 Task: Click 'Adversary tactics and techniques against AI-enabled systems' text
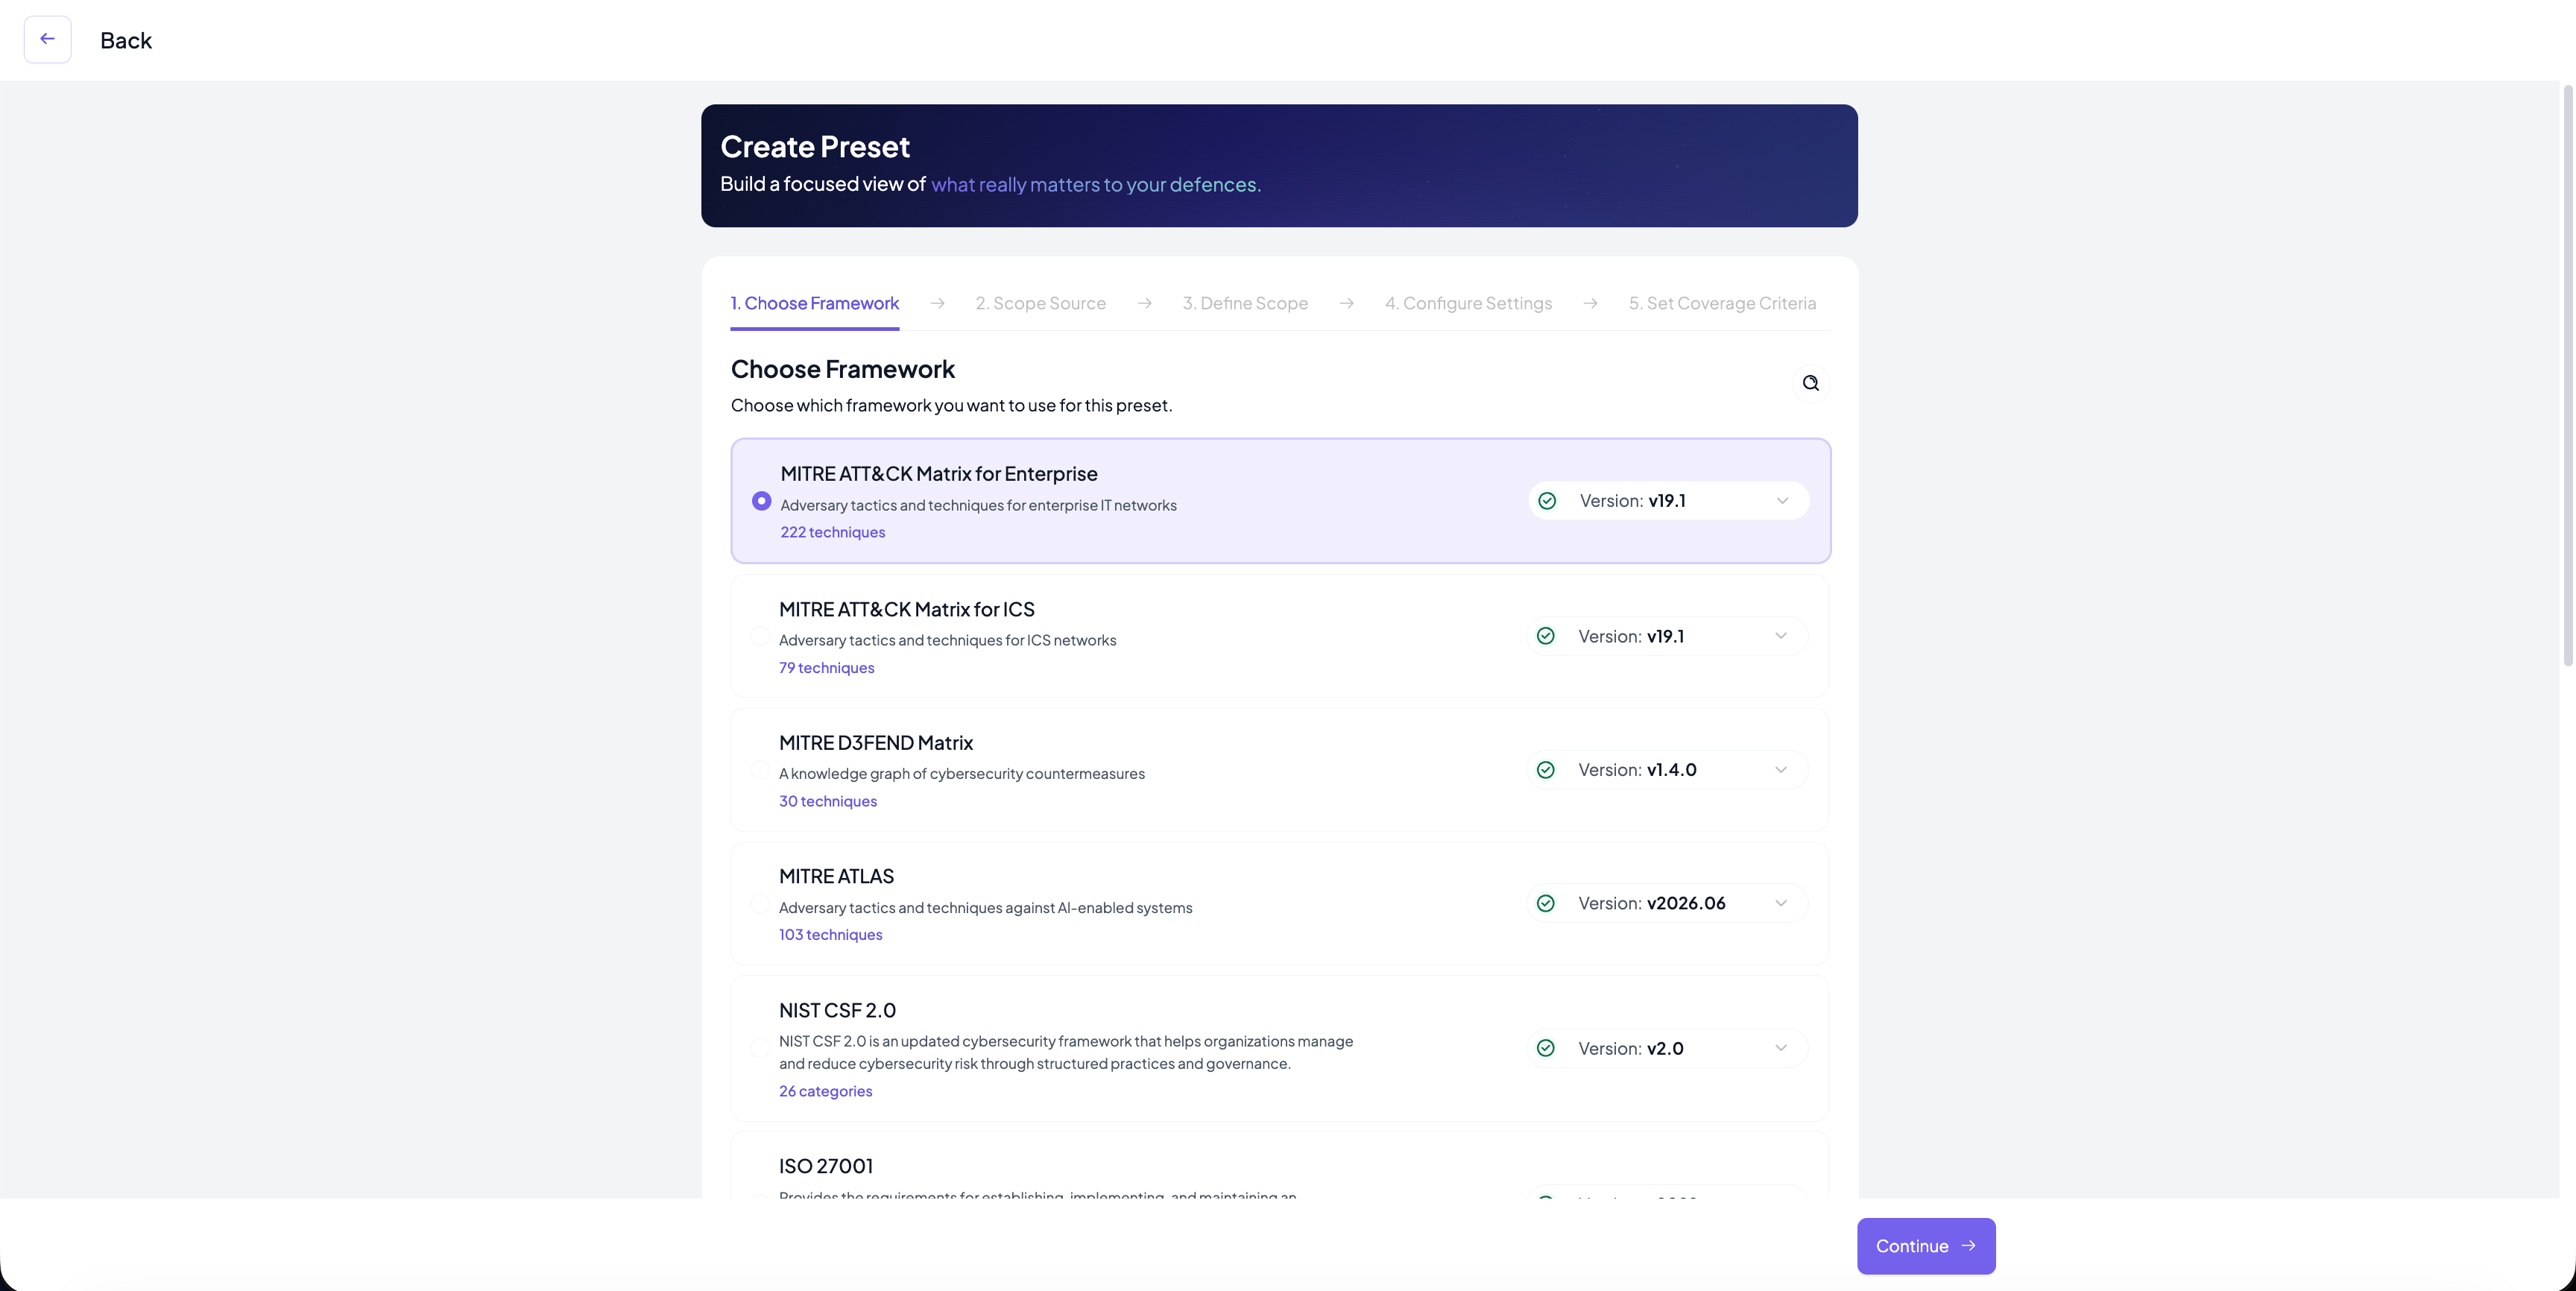coord(985,908)
